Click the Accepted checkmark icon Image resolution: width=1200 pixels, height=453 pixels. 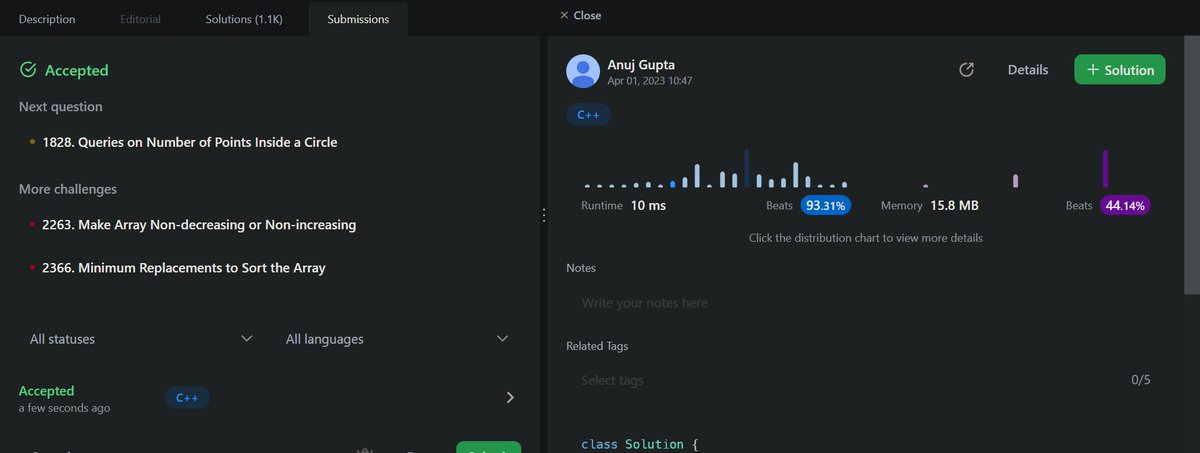tap(28, 70)
